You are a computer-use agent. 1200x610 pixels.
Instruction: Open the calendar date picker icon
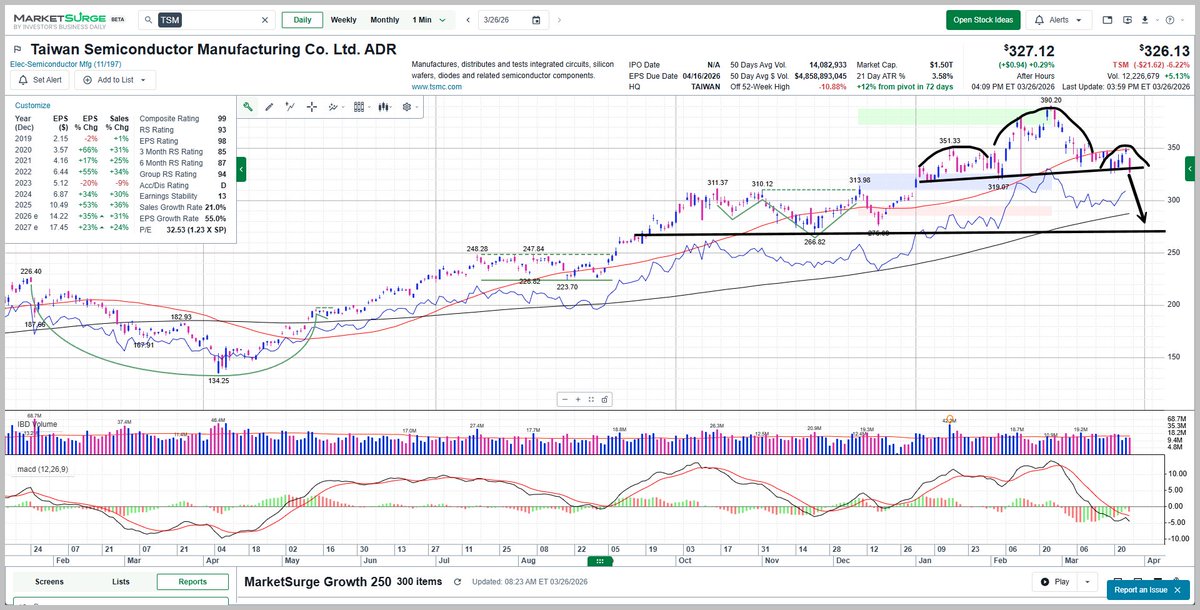click(x=536, y=20)
